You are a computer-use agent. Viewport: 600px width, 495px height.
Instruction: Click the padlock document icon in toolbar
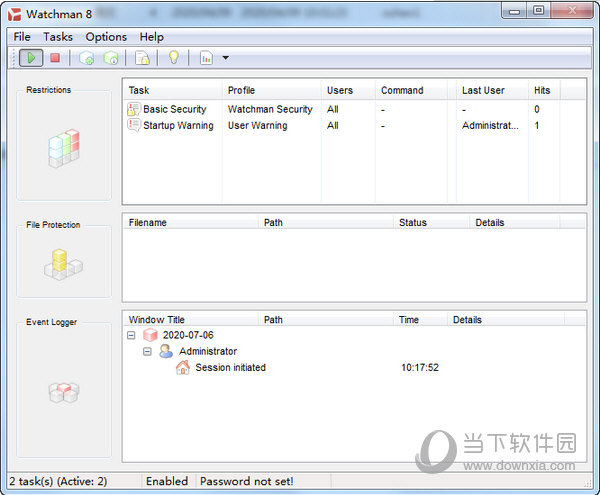[142, 58]
